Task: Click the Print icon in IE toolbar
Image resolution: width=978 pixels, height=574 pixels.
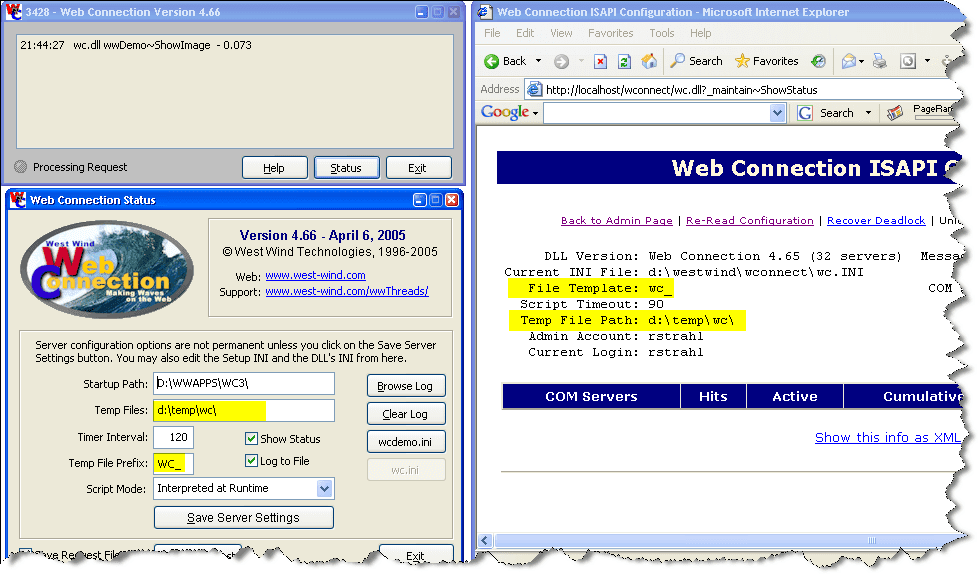Action: click(x=879, y=61)
